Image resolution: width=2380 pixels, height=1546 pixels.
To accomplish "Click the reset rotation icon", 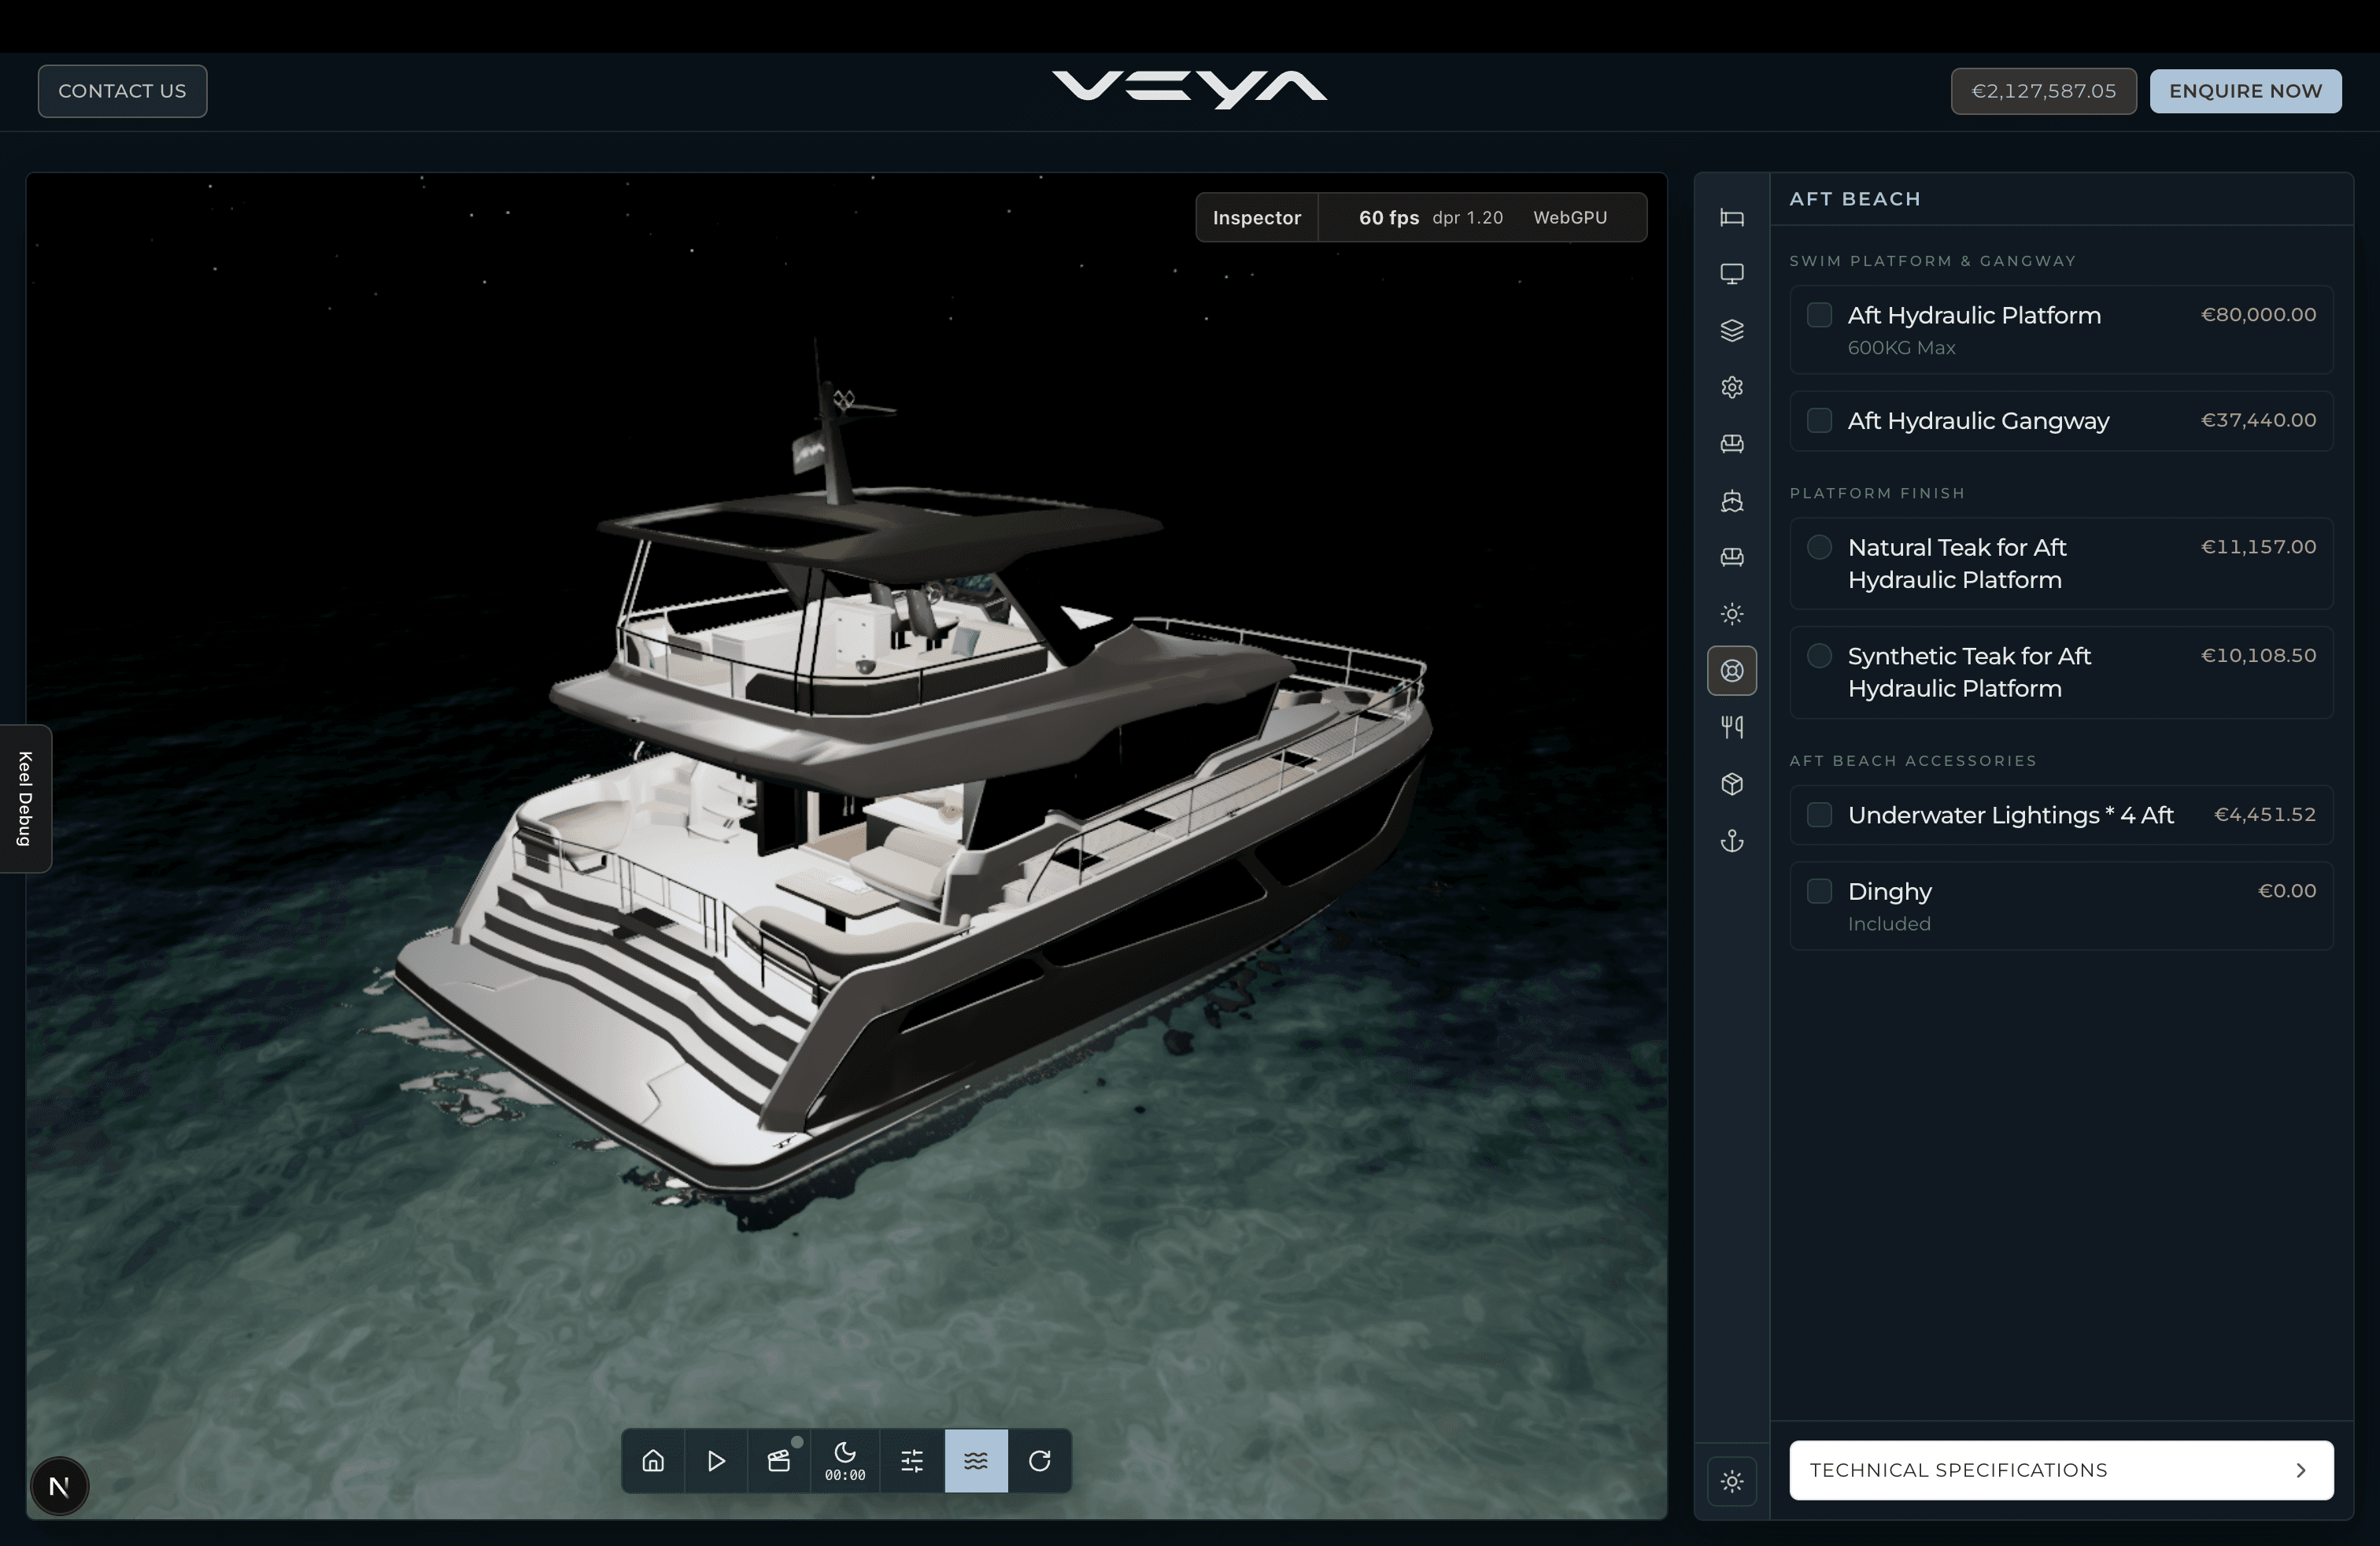I will [1040, 1461].
